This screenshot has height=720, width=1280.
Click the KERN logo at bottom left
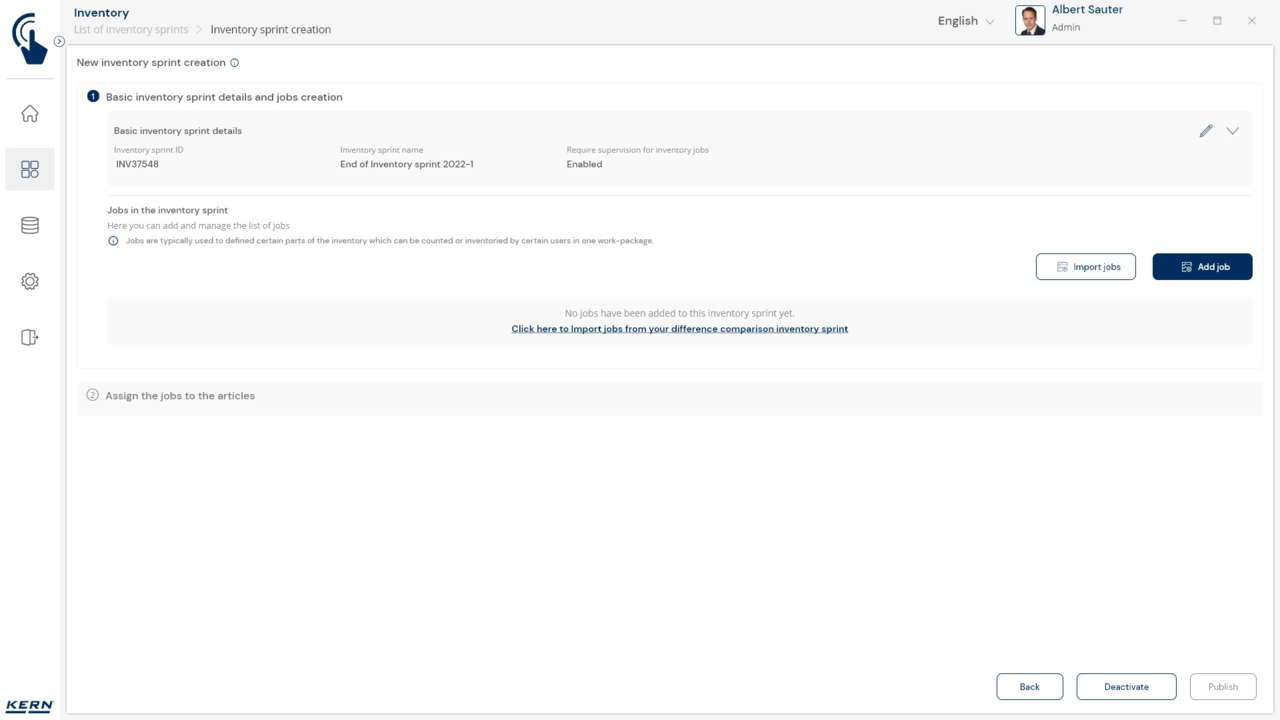29,706
